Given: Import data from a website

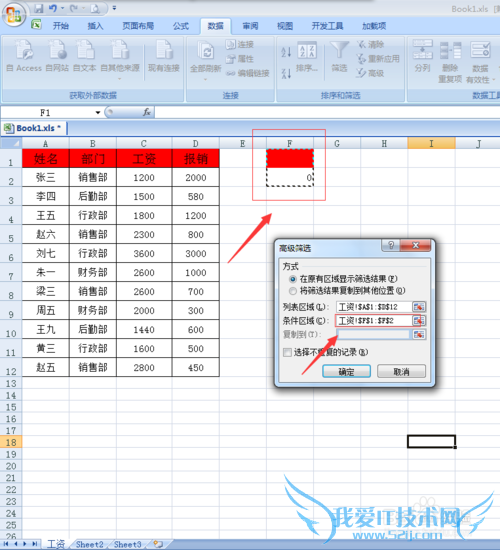Looking at the screenshot, I should [57, 56].
